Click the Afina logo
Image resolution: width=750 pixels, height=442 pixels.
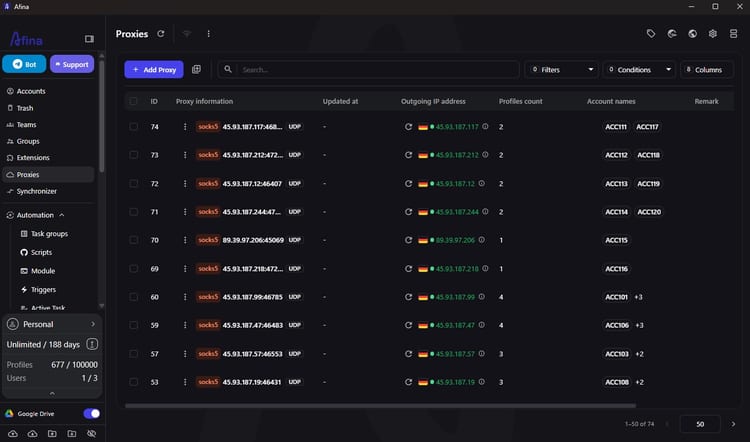pyautogui.click(x=26, y=39)
